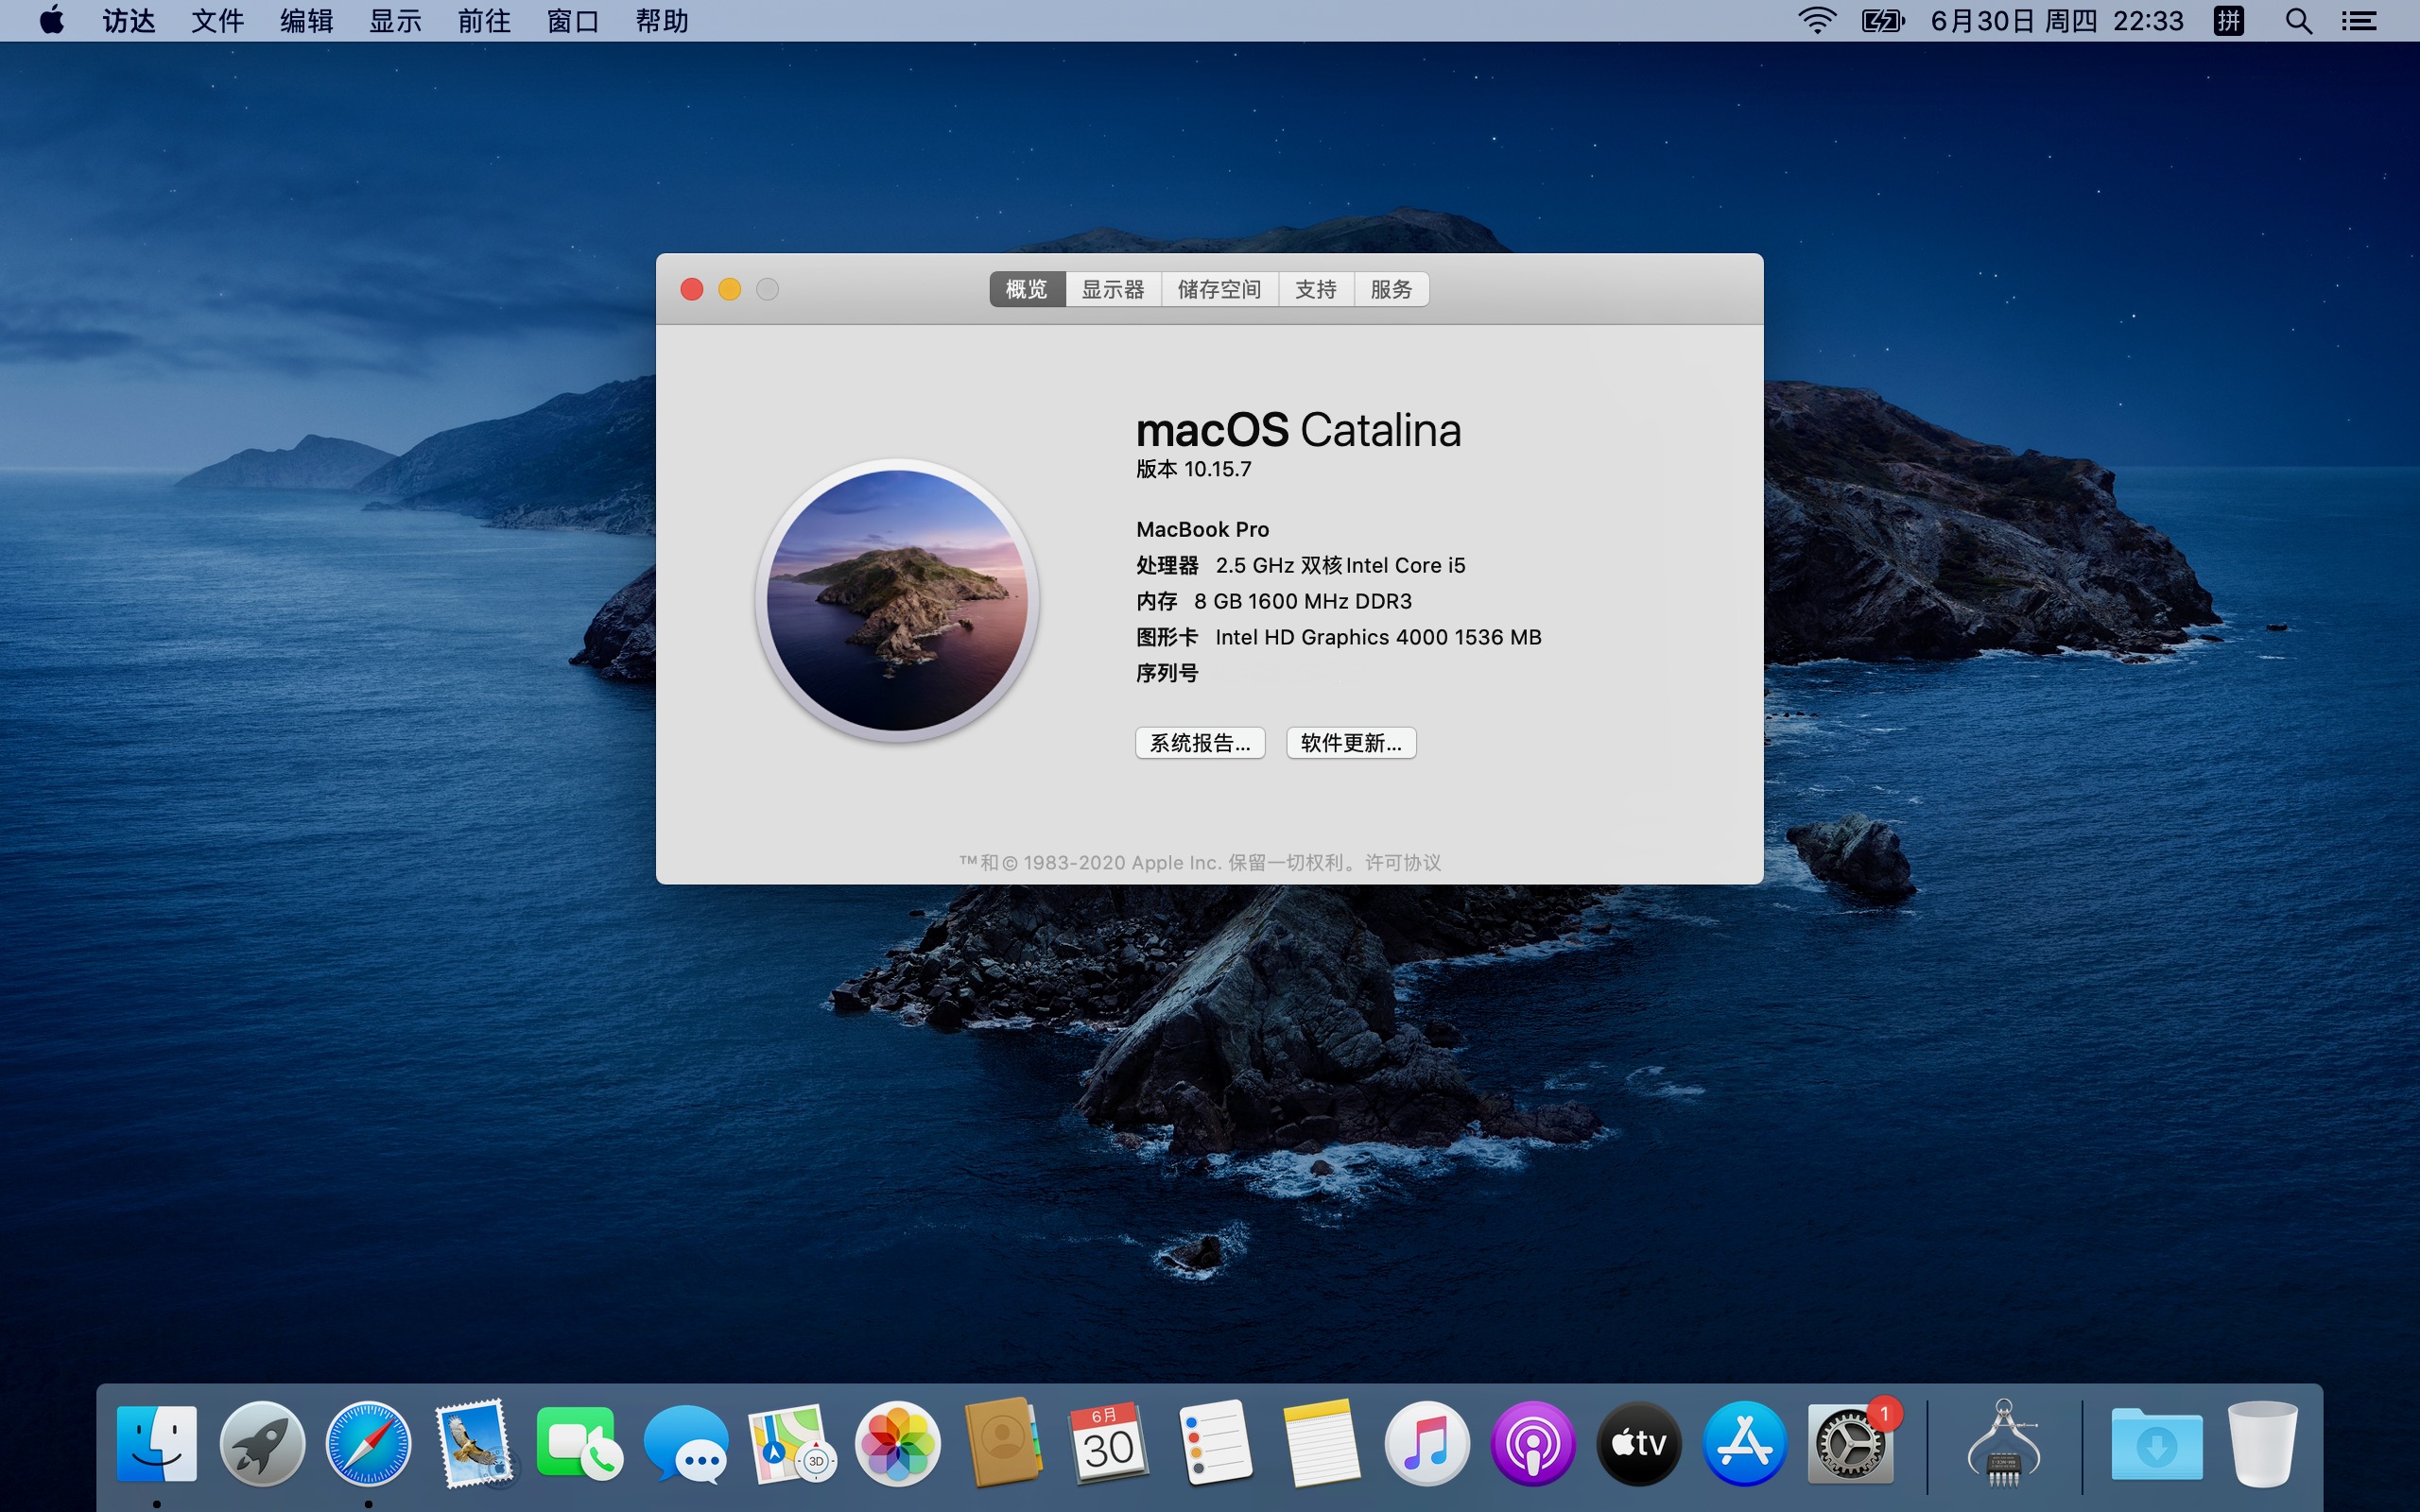Open Safari compass icon in Dock
Screen dimensions: 2420x1512
368,1443
